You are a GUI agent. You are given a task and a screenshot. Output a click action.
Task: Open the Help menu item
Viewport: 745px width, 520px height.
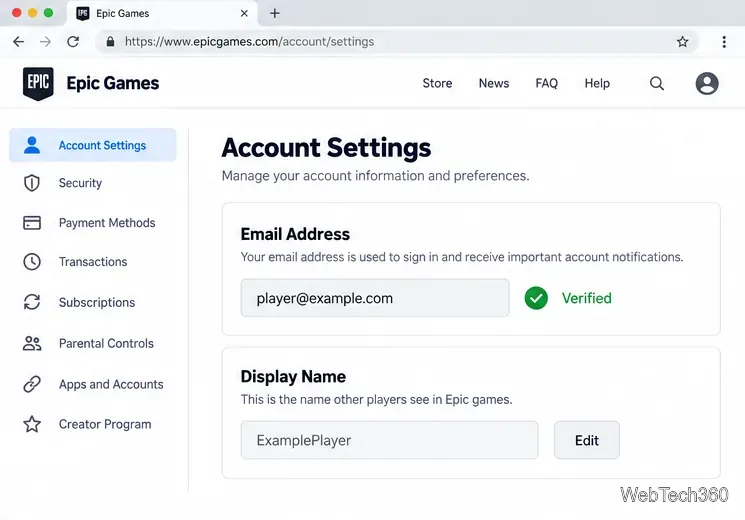coord(597,84)
